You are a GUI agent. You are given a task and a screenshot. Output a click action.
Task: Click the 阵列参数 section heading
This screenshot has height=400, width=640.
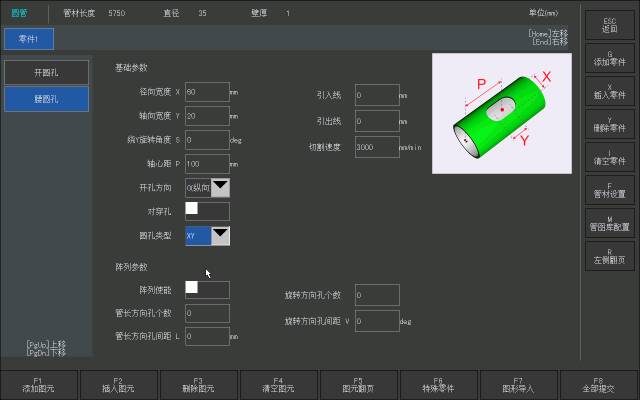point(131,267)
